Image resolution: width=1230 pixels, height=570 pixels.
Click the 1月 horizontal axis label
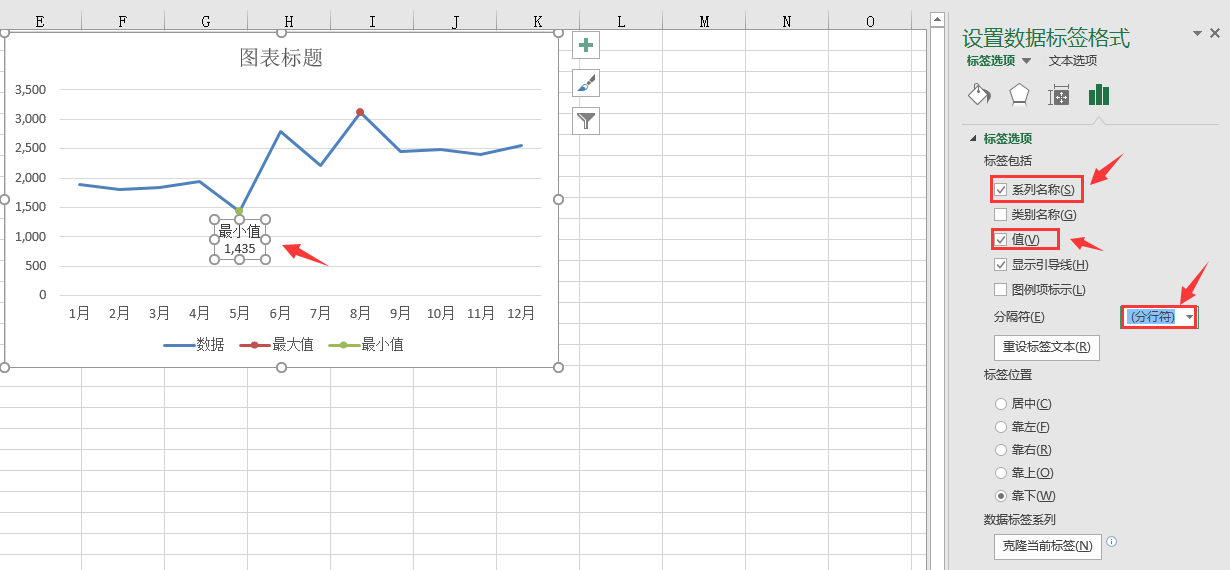click(80, 313)
